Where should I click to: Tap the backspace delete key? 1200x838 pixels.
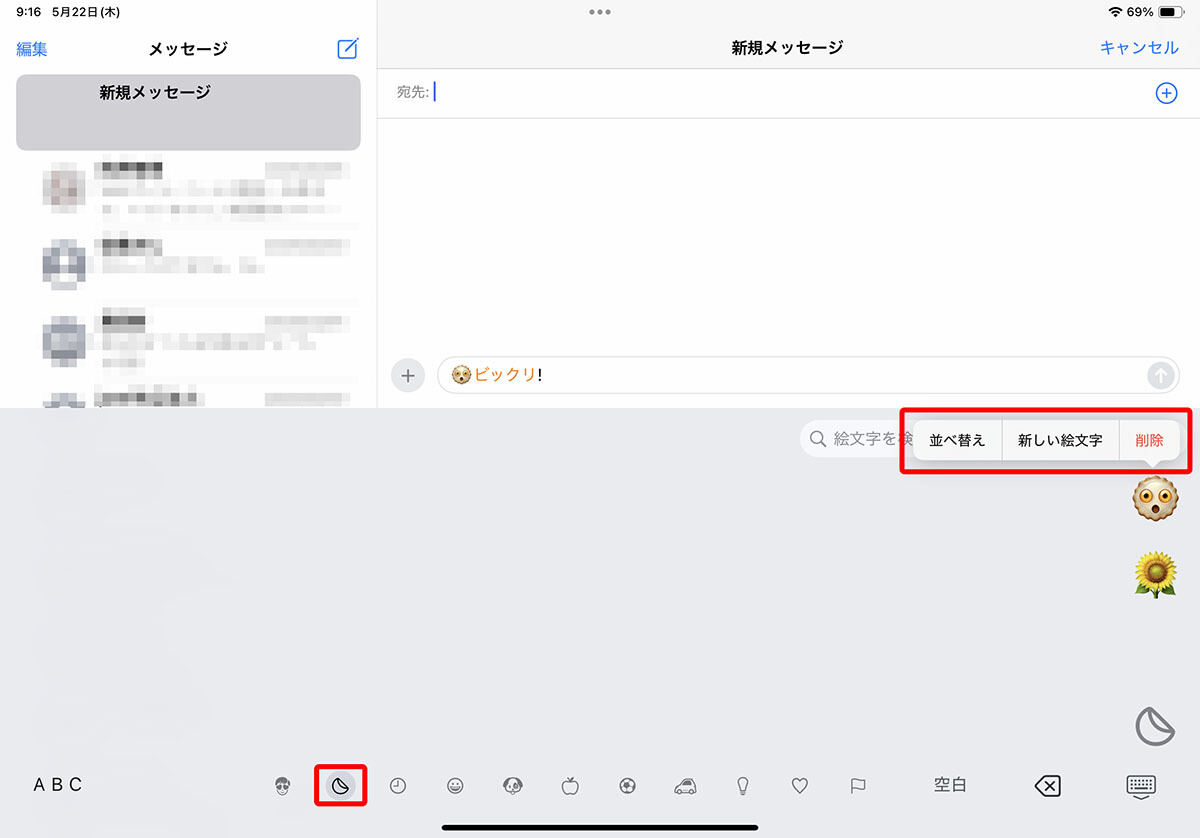[x=1046, y=786]
